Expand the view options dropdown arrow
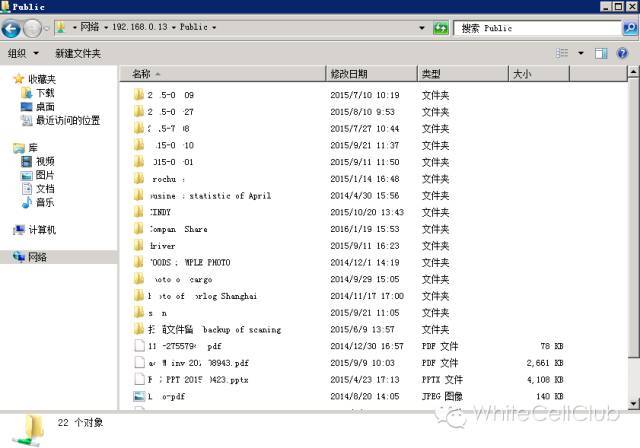640x448 pixels. coord(580,53)
